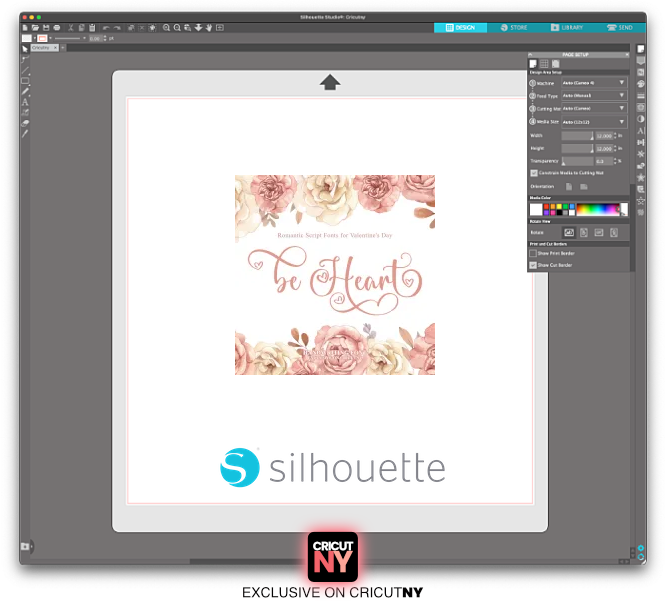Select the Knife tool
Image resolution: width=665 pixels, height=604 pixels.
tap(25, 134)
